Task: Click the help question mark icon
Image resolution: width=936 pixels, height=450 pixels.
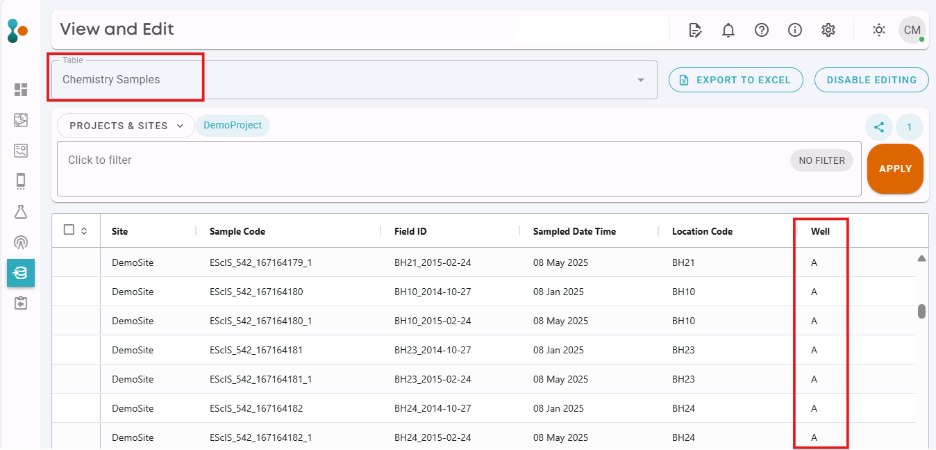Action: click(x=761, y=30)
